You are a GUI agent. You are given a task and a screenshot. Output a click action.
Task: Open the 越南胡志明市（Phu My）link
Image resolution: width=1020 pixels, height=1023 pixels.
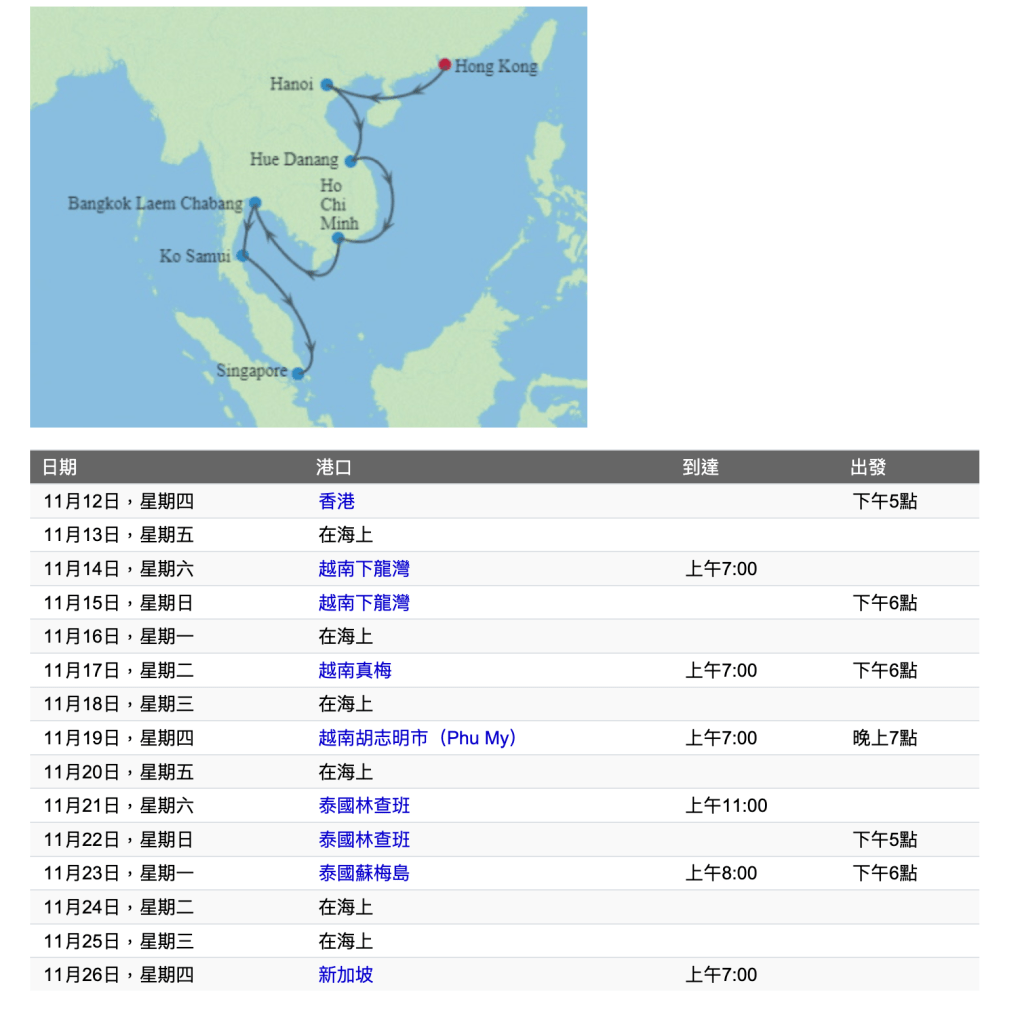tap(417, 738)
